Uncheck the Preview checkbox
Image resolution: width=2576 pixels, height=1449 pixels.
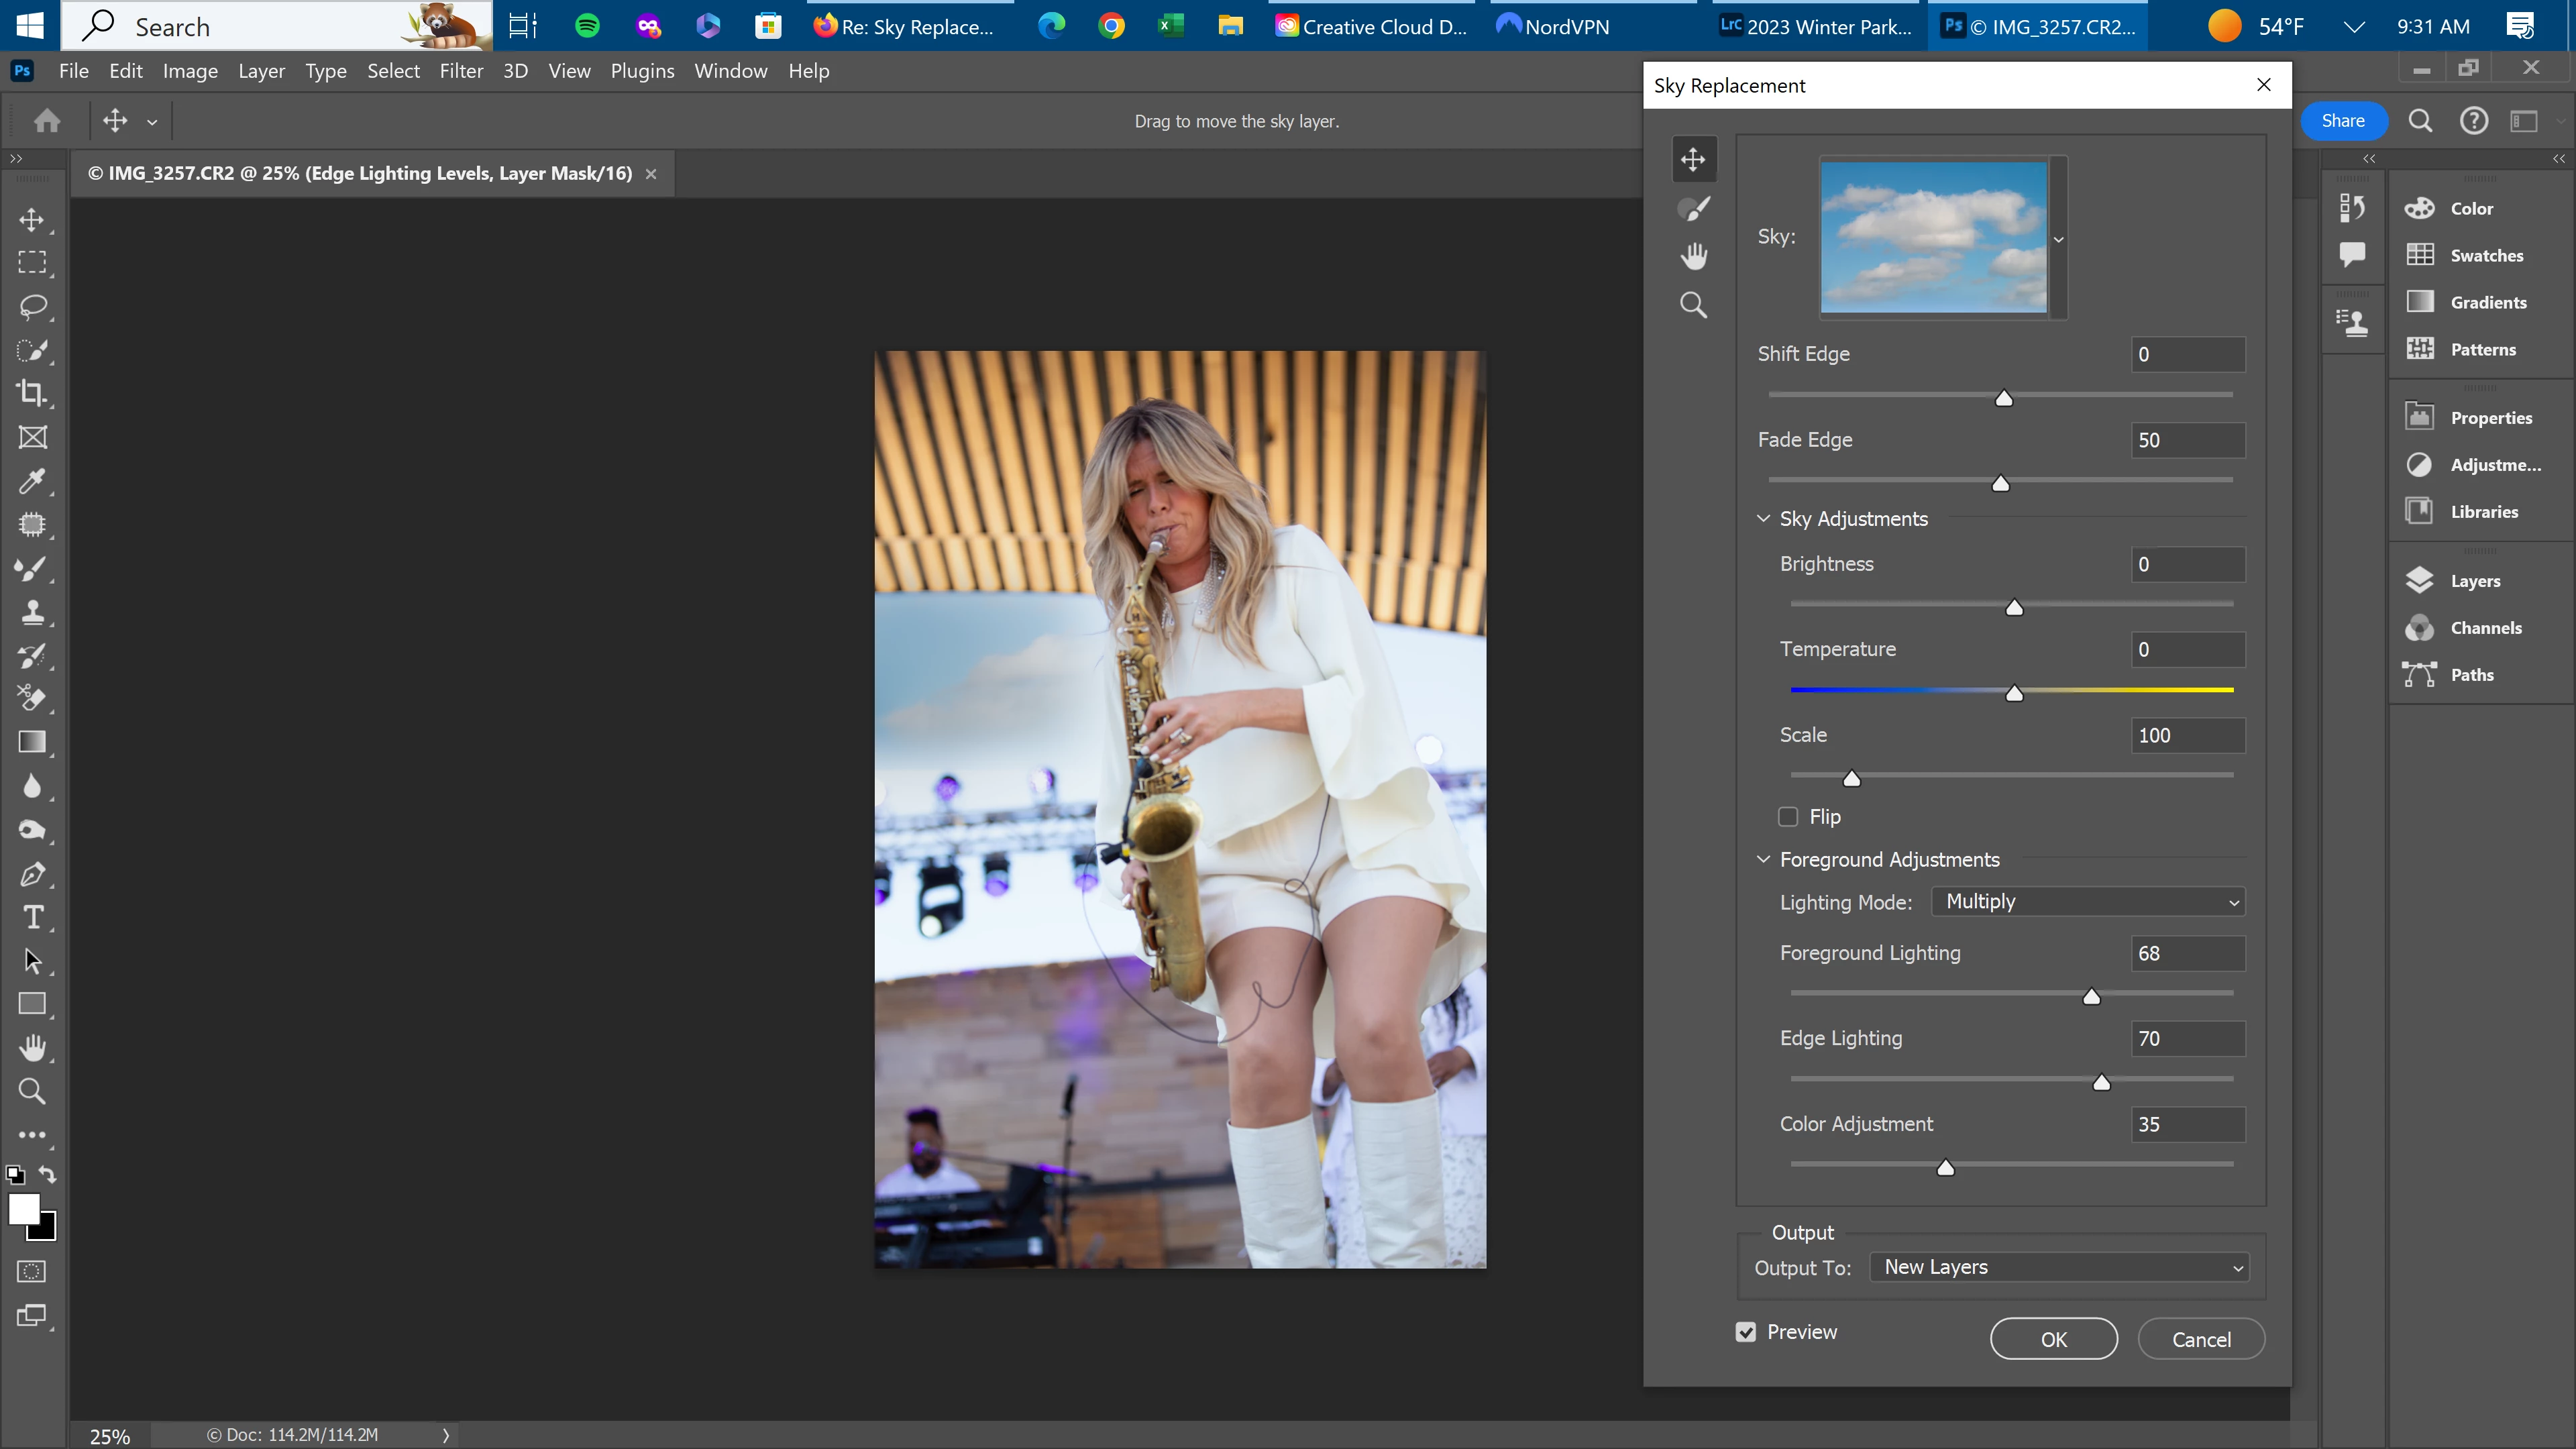(x=1746, y=1332)
